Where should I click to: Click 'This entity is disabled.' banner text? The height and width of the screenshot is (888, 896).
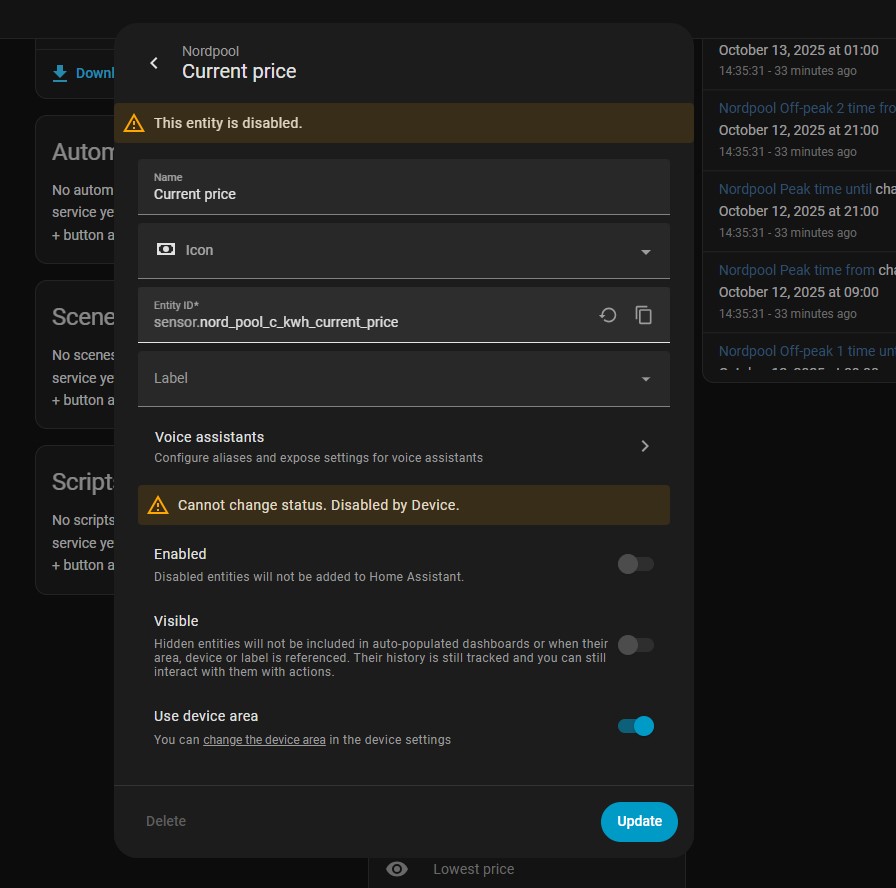(x=228, y=123)
